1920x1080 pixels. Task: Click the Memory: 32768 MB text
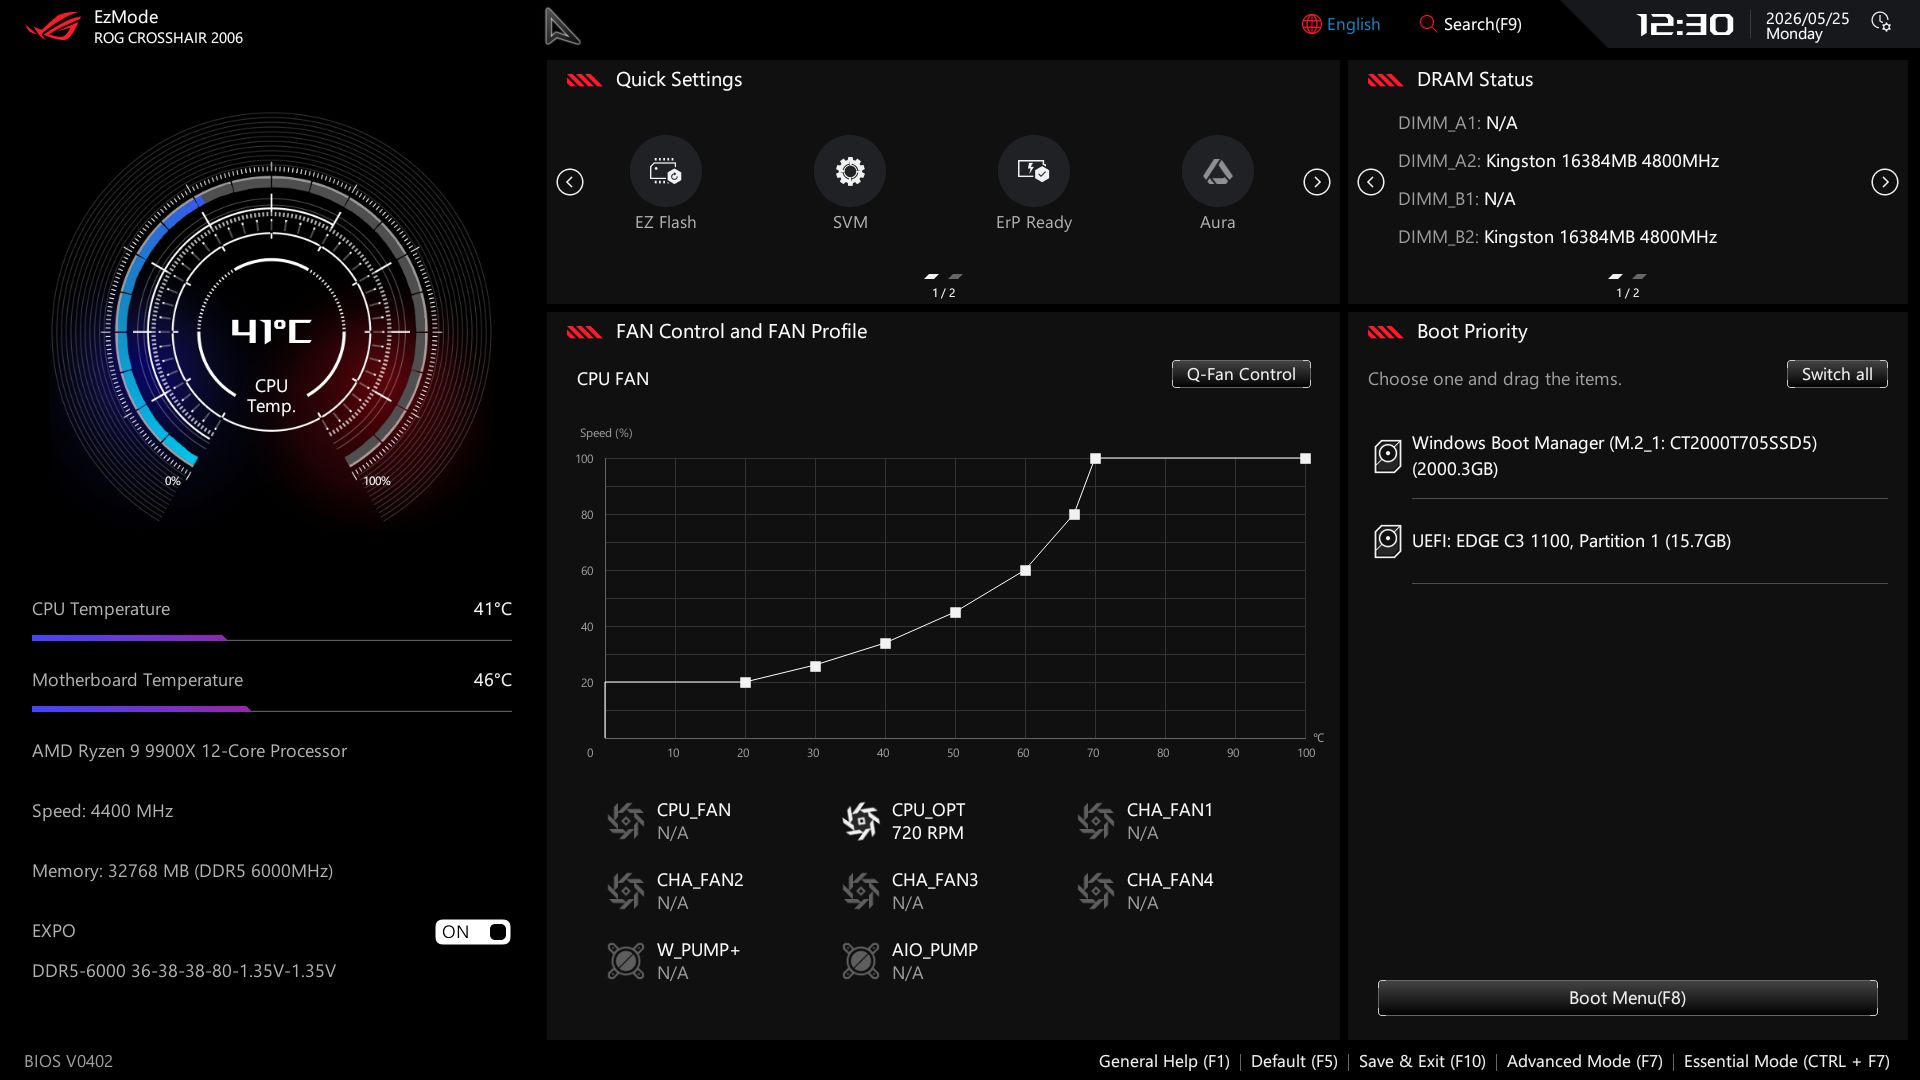pos(182,871)
